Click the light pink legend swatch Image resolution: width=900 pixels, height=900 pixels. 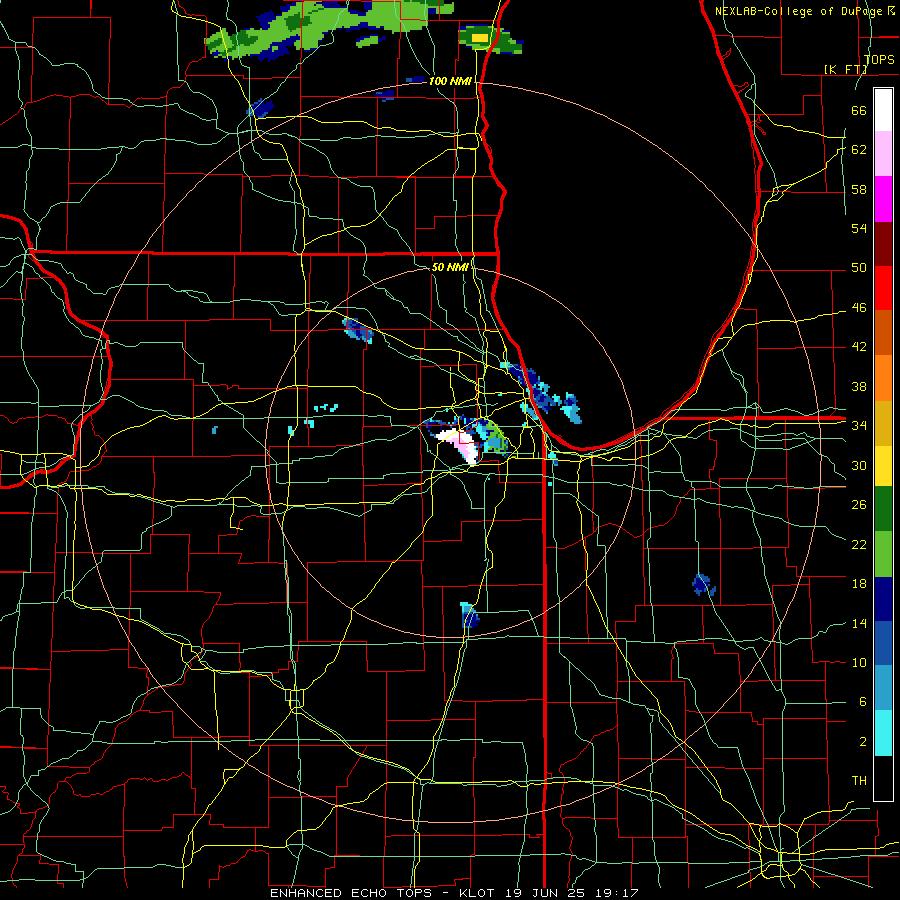[883, 154]
